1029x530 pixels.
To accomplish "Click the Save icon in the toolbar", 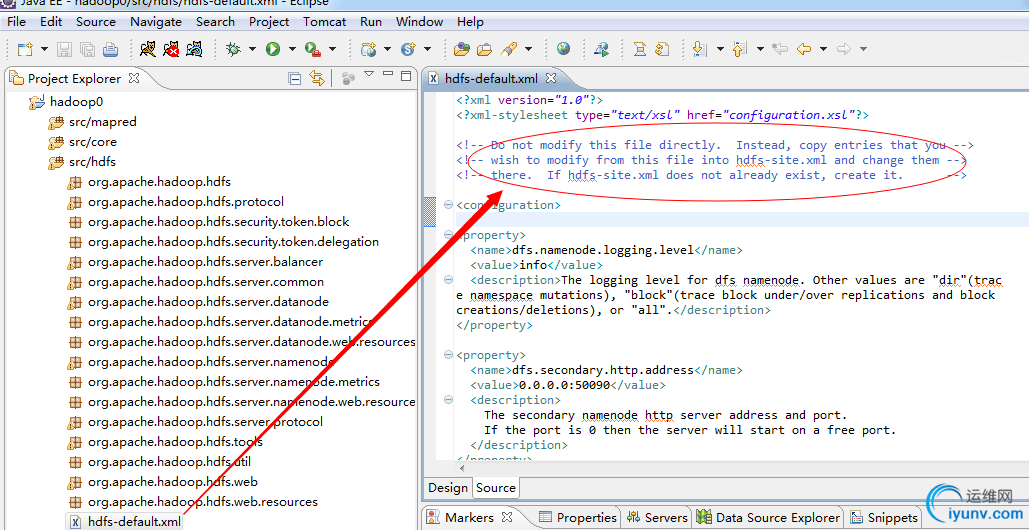I will (x=64, y=49).
